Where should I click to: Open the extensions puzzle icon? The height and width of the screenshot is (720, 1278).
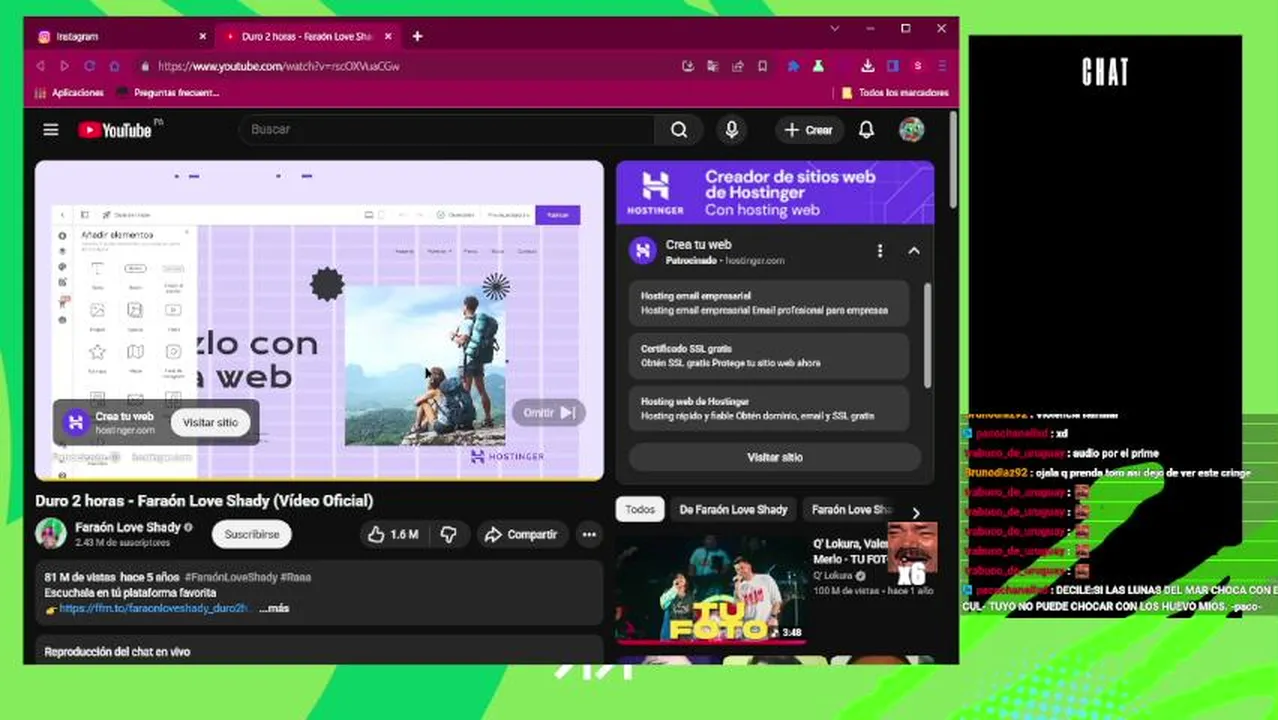click(x=793, y=66)
